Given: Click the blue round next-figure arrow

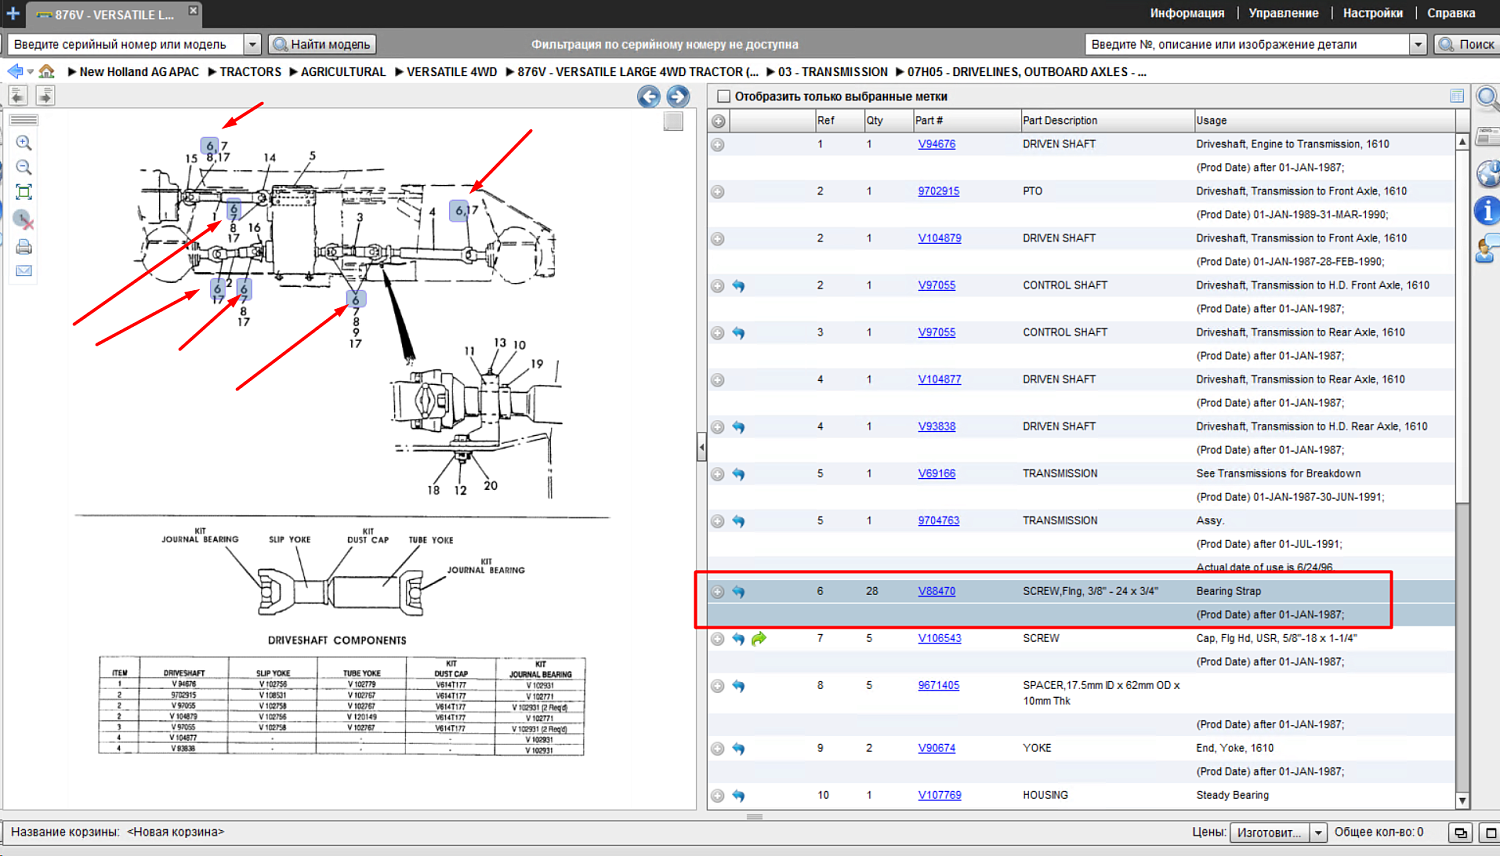Looking at the screenshot, I should 678,96.
